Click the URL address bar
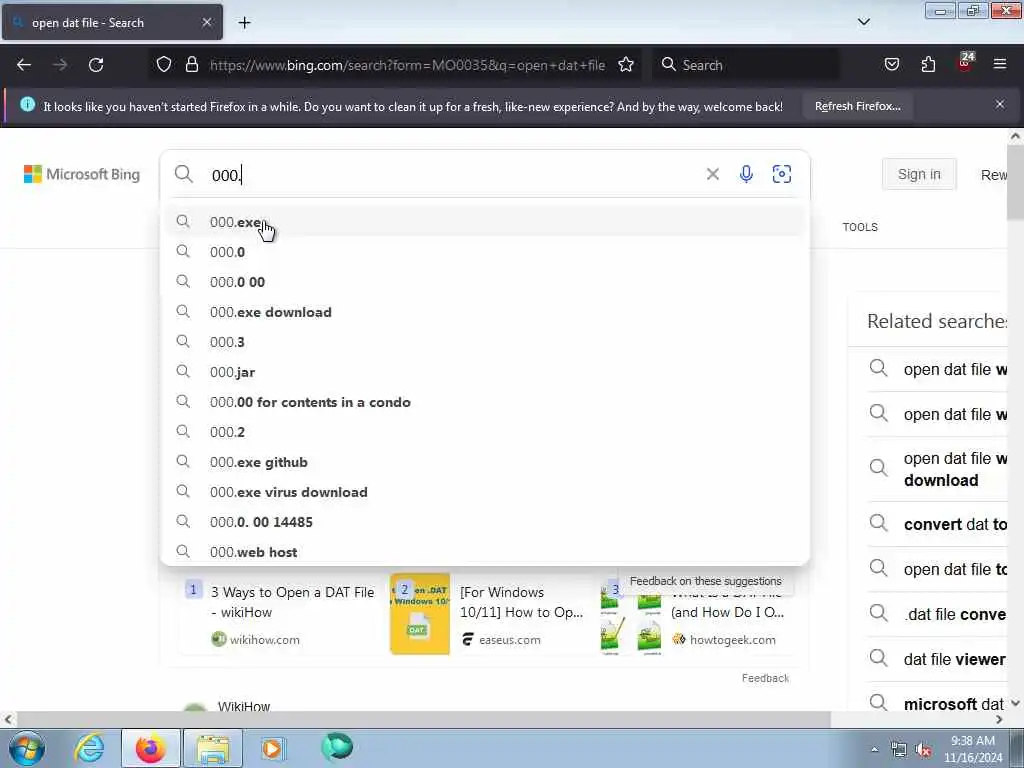This screenshot has width=1024, height=768. (x=407, y=65)
